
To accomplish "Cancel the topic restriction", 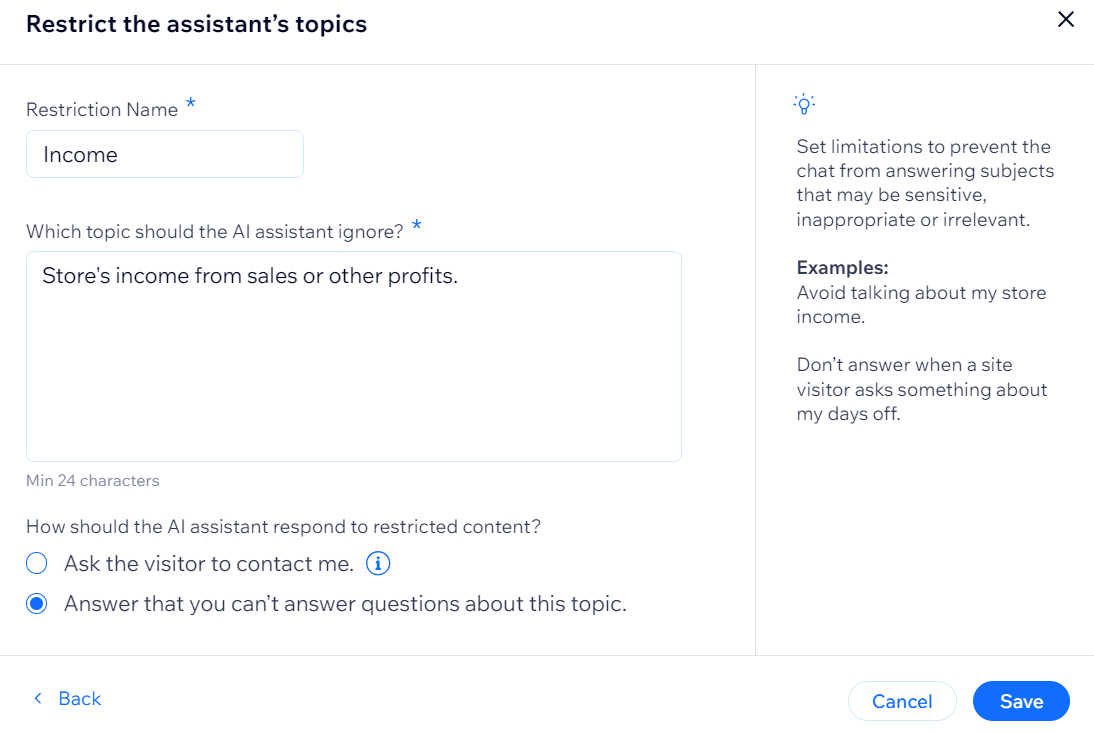I will [901, 701].
